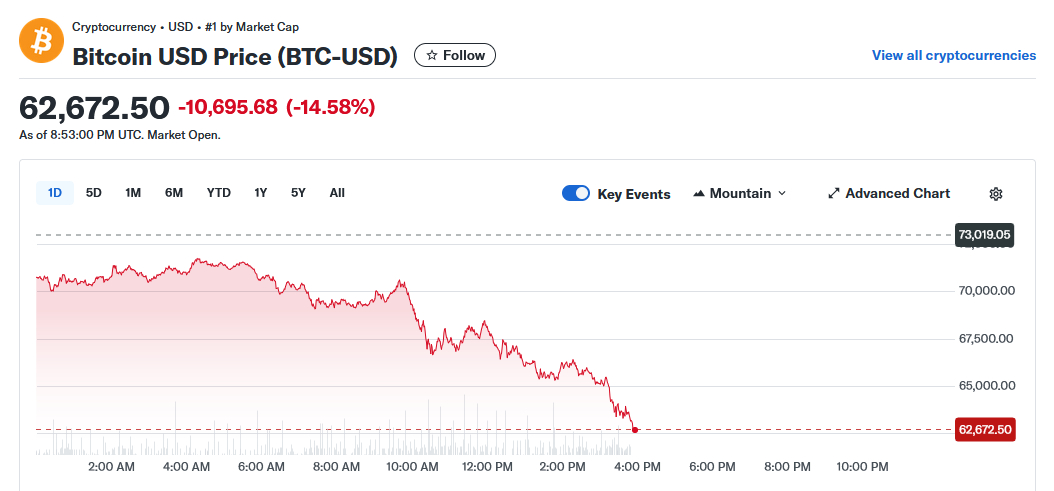Viewport: 1054px width, 491px height.
Task: Show All price history
Action: 337,193
